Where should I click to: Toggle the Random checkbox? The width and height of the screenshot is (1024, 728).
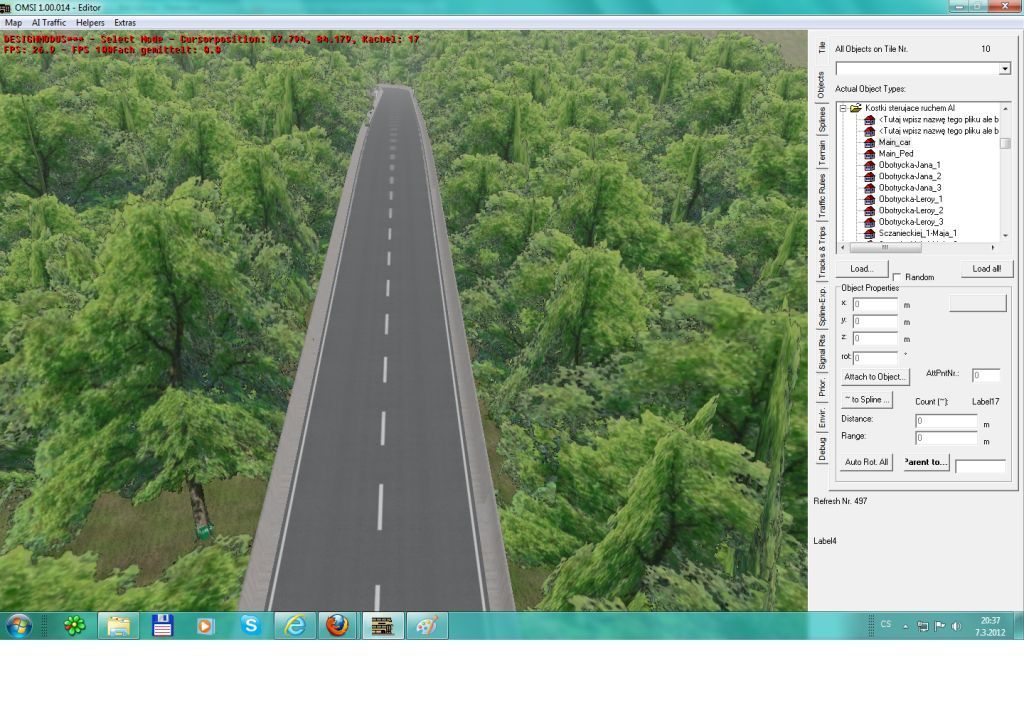[x=898, y=277]
